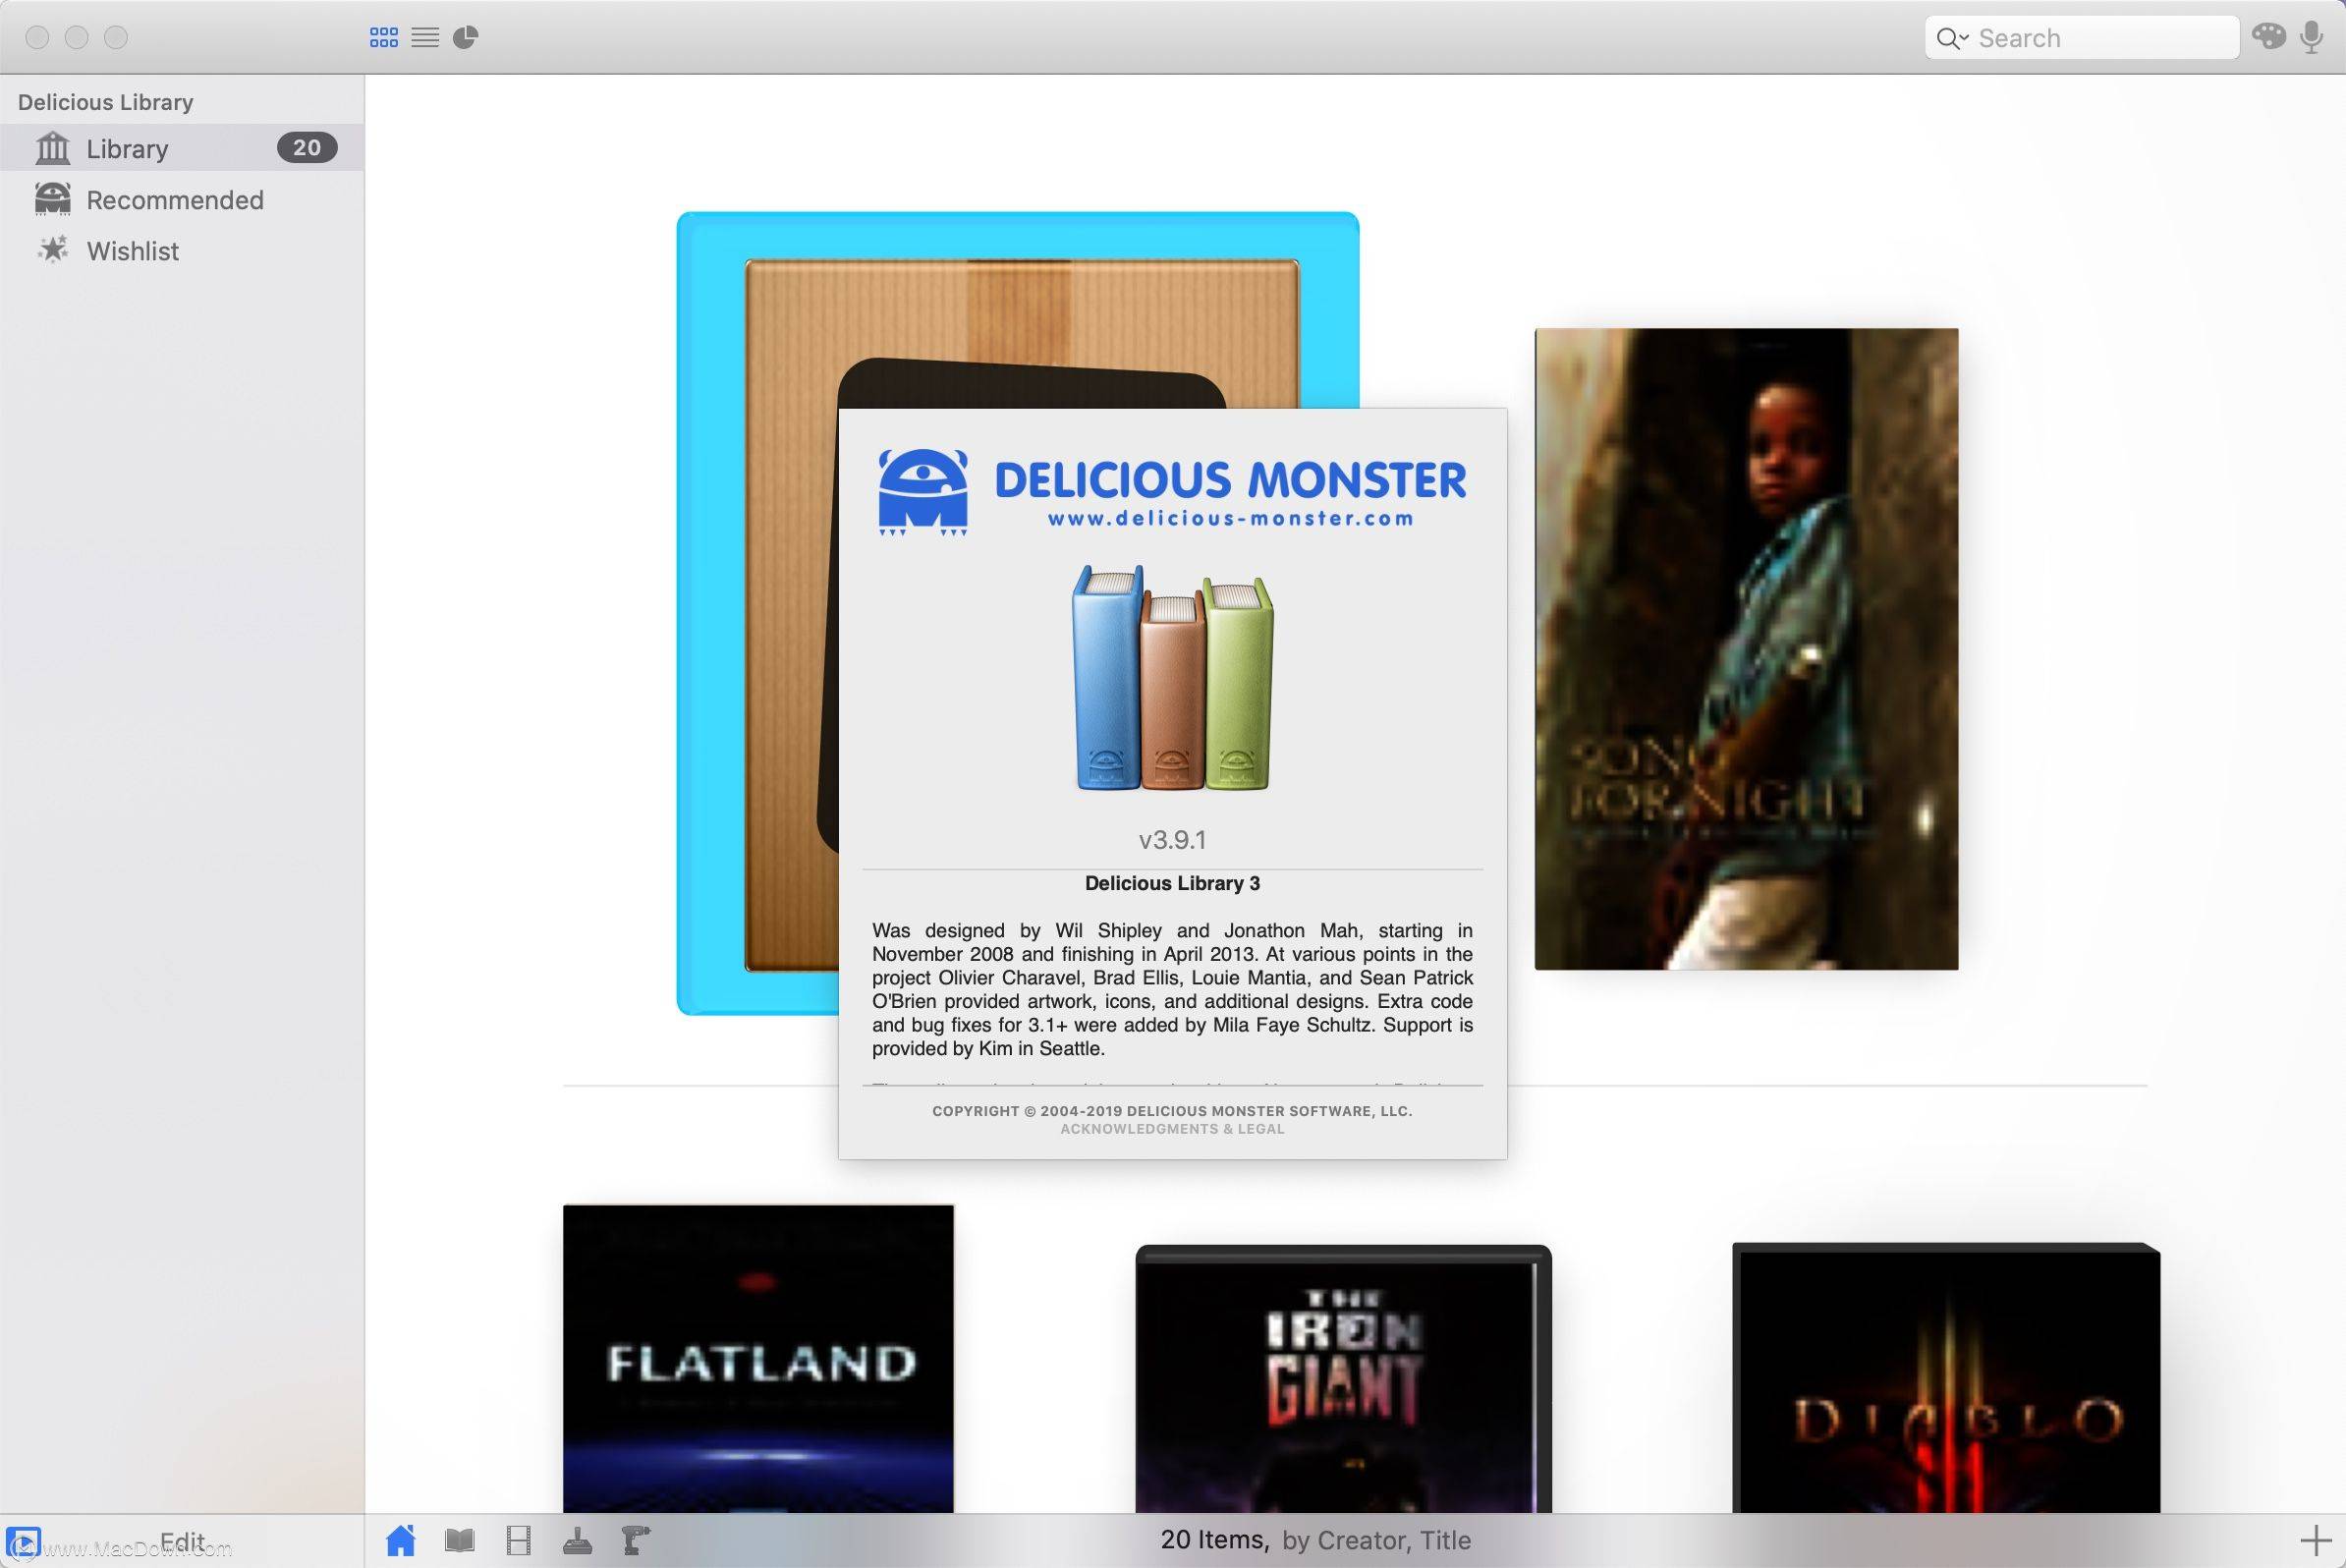
Task: Open the Acknowledgments & Legal link
Action: click(x=1172, y=1129)
